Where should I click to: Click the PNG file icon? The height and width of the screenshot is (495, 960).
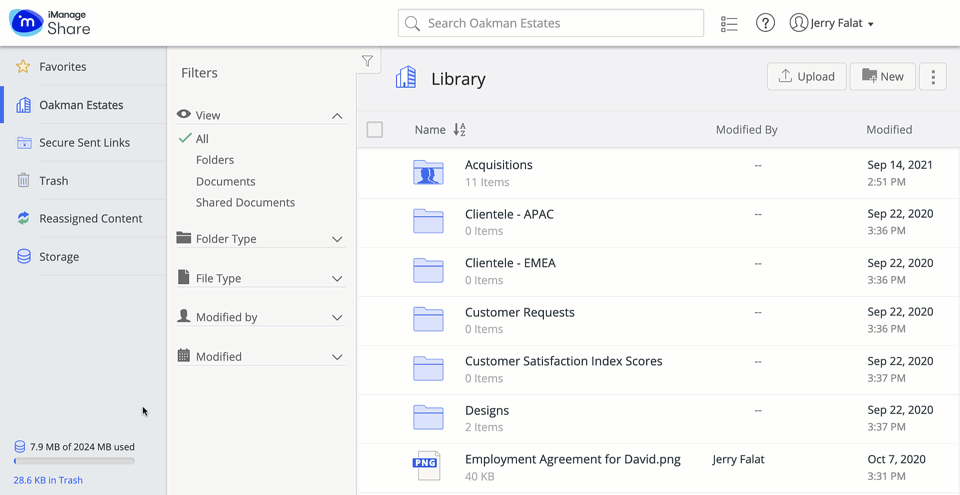click(x=427, y=466)
